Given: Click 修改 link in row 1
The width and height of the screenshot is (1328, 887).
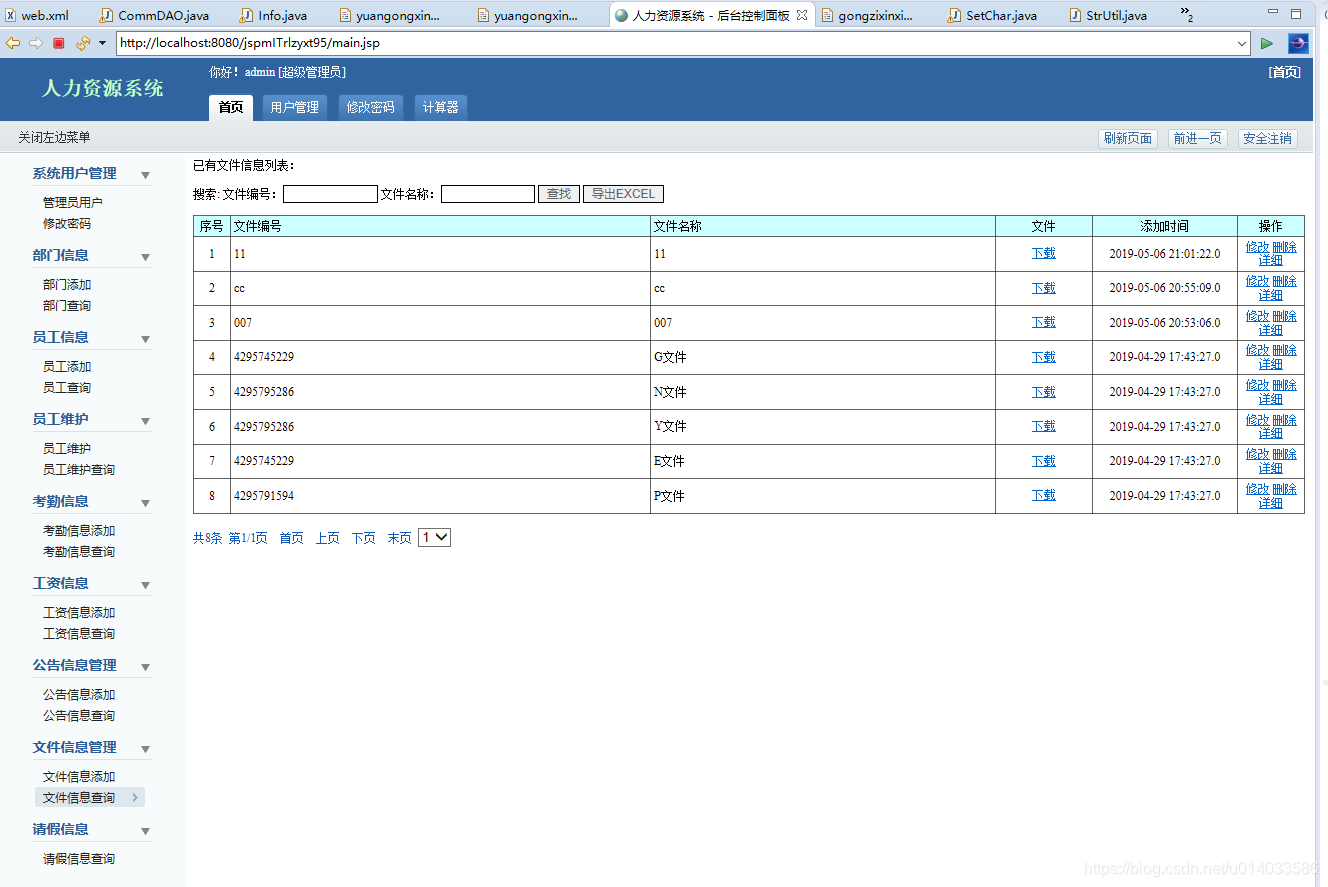Looking at the screenshot, I should click(x=1257, y=247).
